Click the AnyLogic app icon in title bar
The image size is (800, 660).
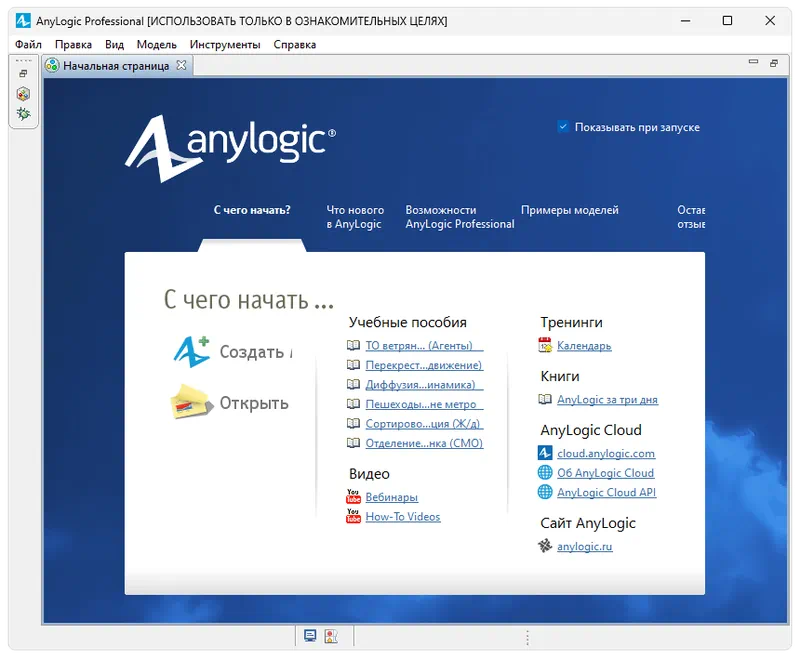[x=23, y=21]
